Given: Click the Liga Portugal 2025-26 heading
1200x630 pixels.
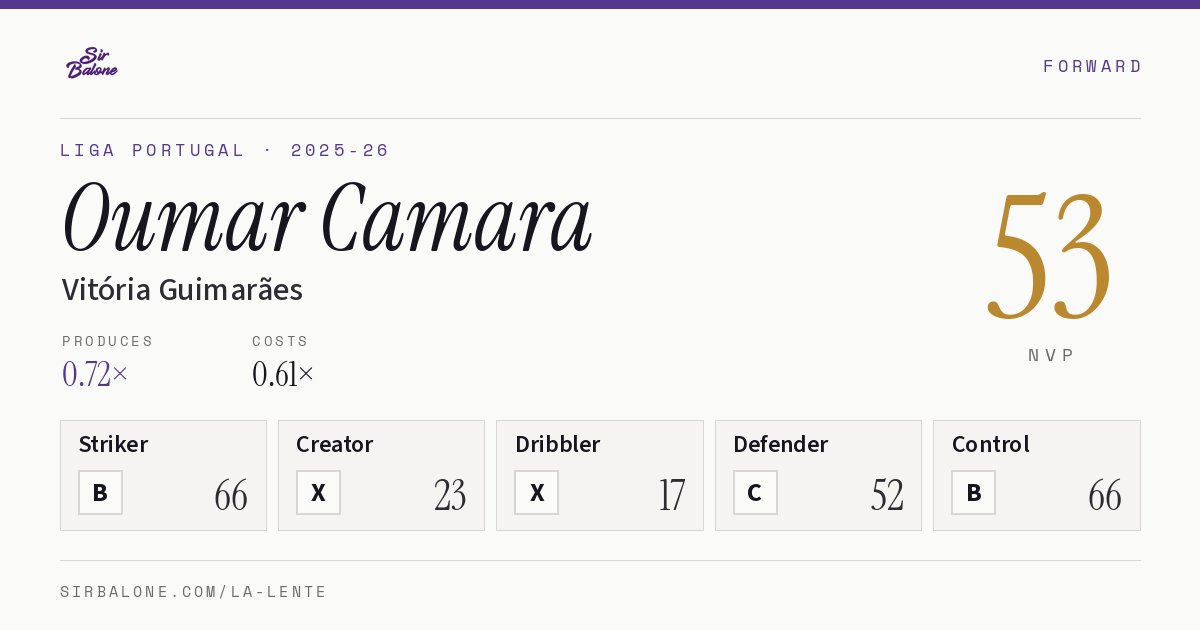Looking at the screenshot, I should 225,150.
